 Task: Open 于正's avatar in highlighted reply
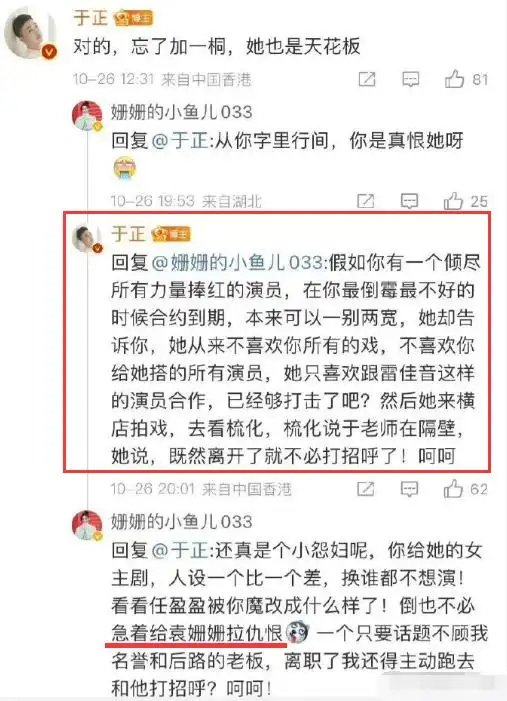point(88,239)
